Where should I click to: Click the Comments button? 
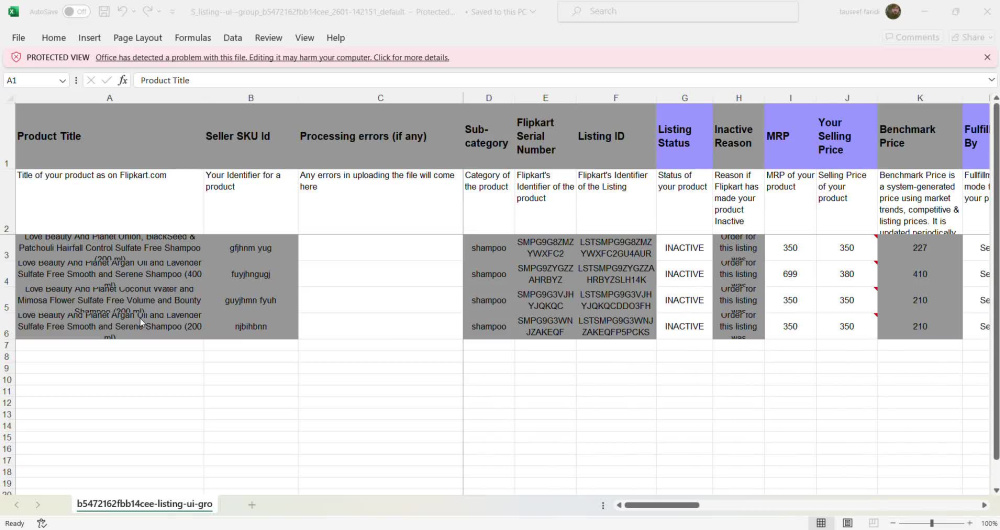click(x=912, y=37)
